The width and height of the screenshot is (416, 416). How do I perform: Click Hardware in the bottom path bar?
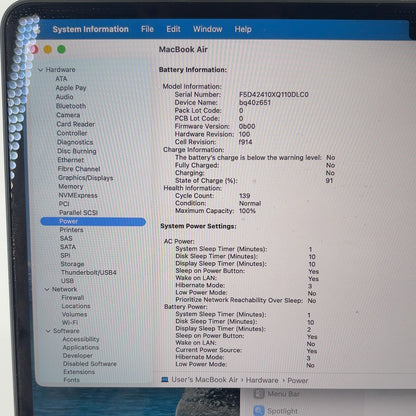[262, 380]
